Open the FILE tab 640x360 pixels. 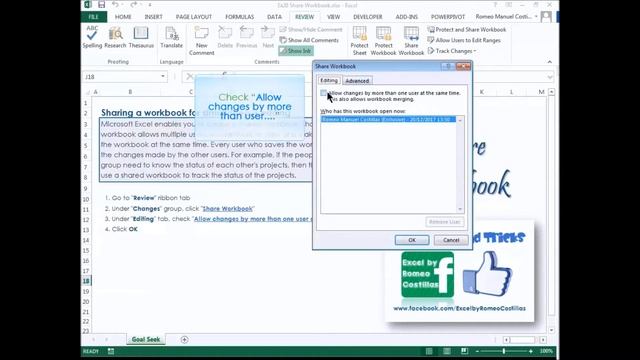[93, 17]
